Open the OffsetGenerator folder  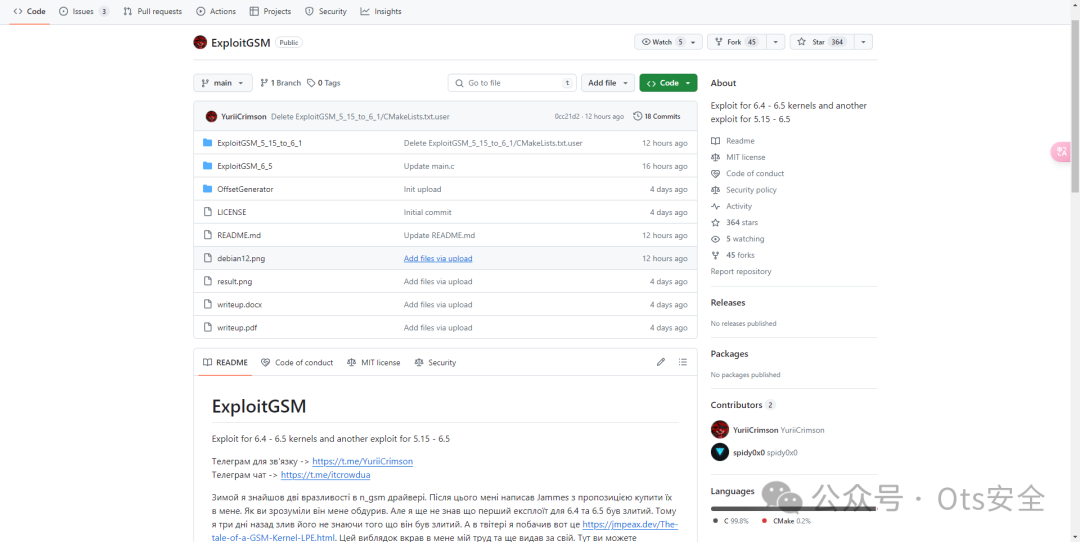coord(245,189)
